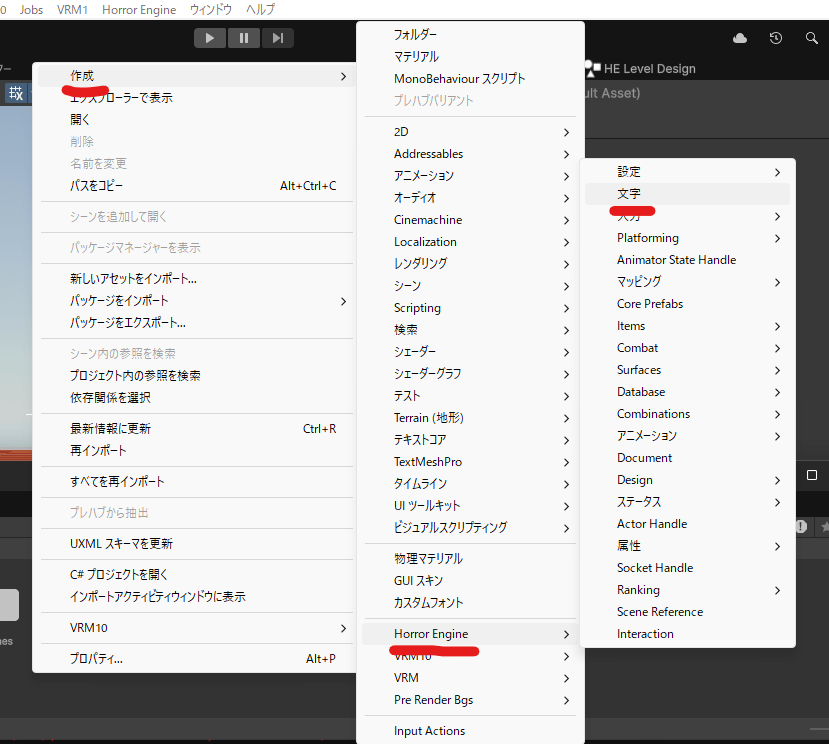
Task: Open the タイムライン submenu
Action: pos(471,484)
